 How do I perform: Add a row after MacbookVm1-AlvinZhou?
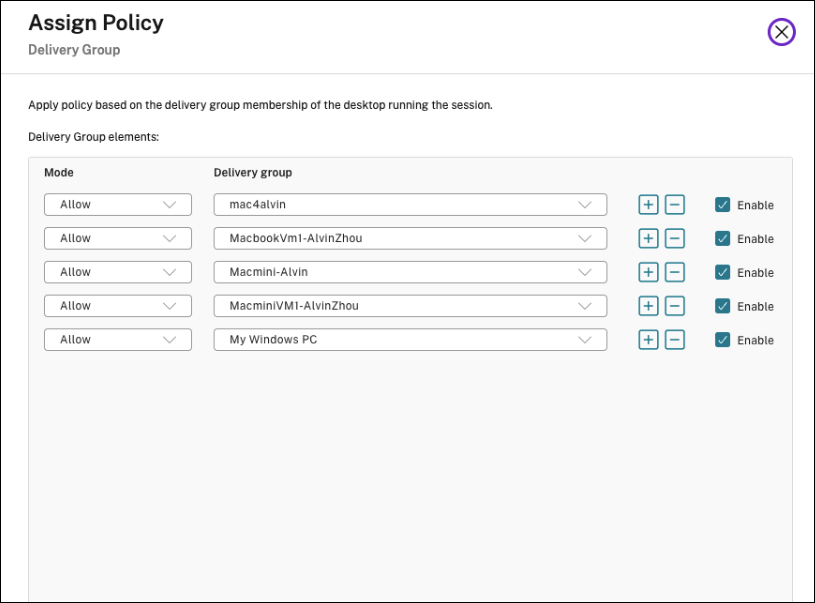(648, 239)
